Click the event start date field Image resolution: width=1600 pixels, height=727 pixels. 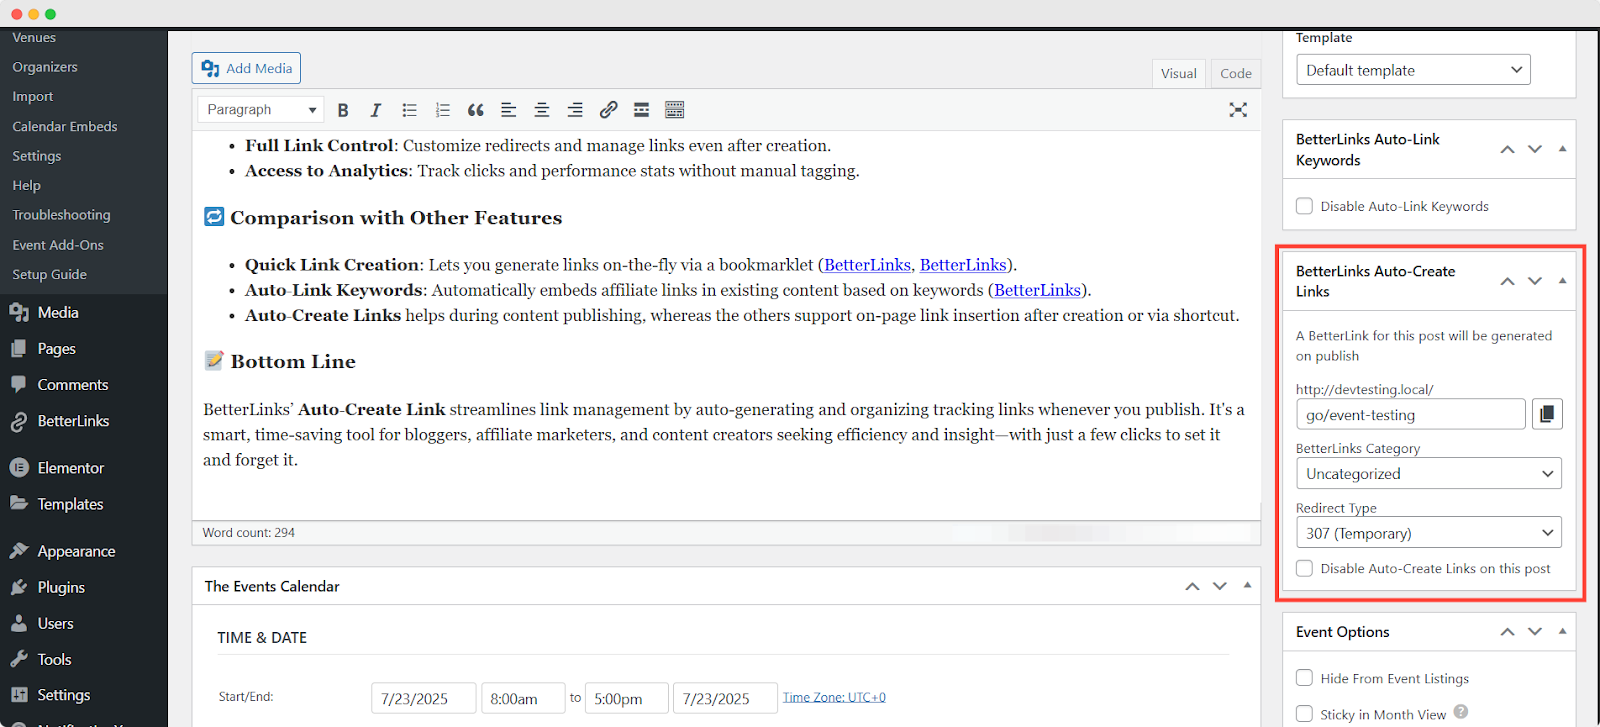(423, 698)
